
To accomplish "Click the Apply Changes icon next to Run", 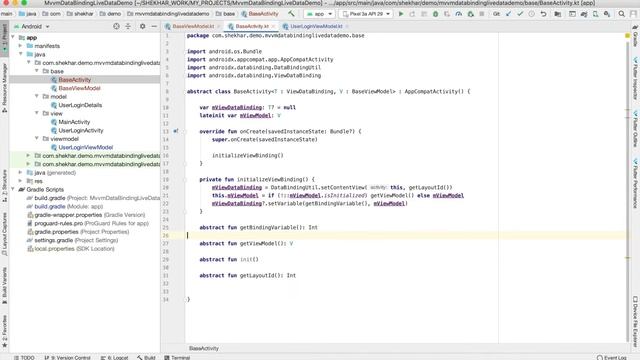I will point(412,14).
